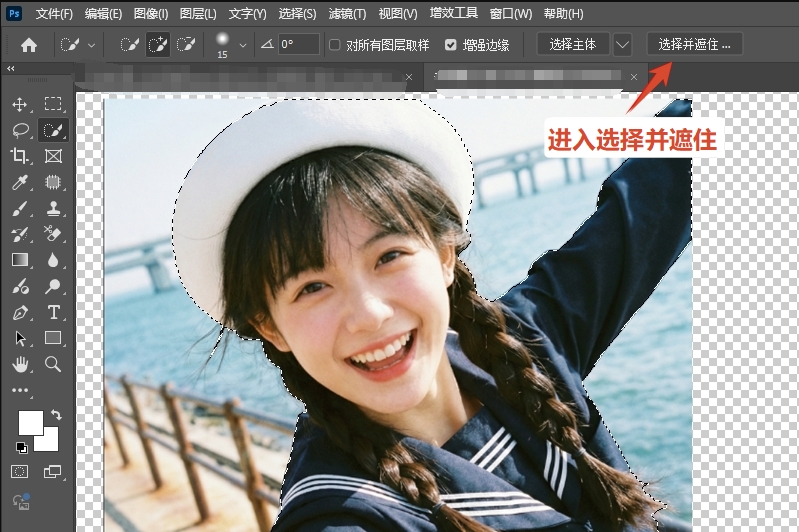Click the Home icon in options bar

tap(29, 45)
